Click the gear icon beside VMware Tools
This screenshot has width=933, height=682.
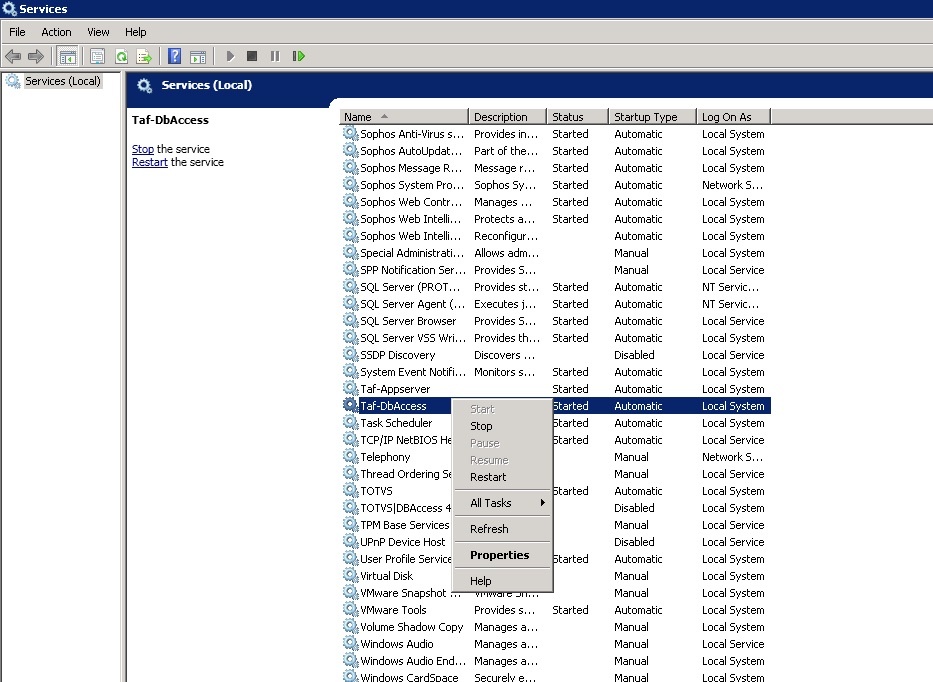[350, 609]
